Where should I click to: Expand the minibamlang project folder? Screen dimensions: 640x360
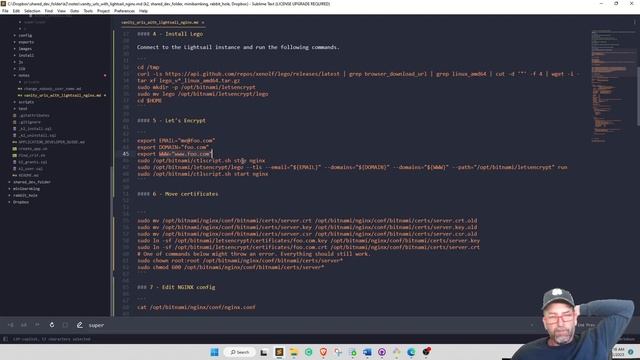27,189
